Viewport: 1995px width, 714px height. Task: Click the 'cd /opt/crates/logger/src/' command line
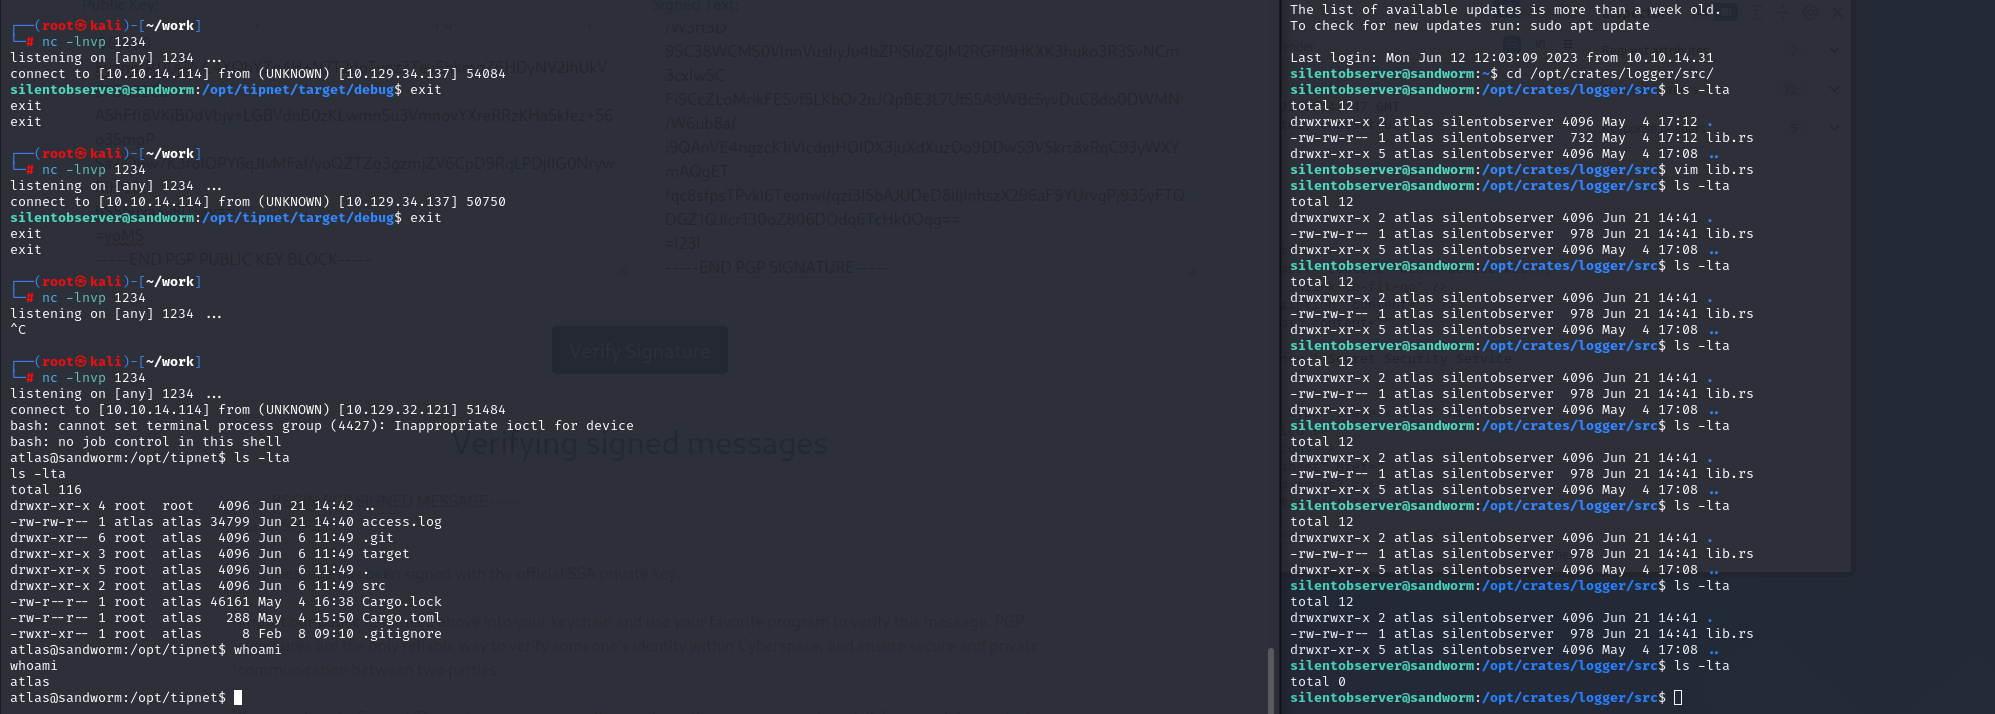click(1502, 74)
